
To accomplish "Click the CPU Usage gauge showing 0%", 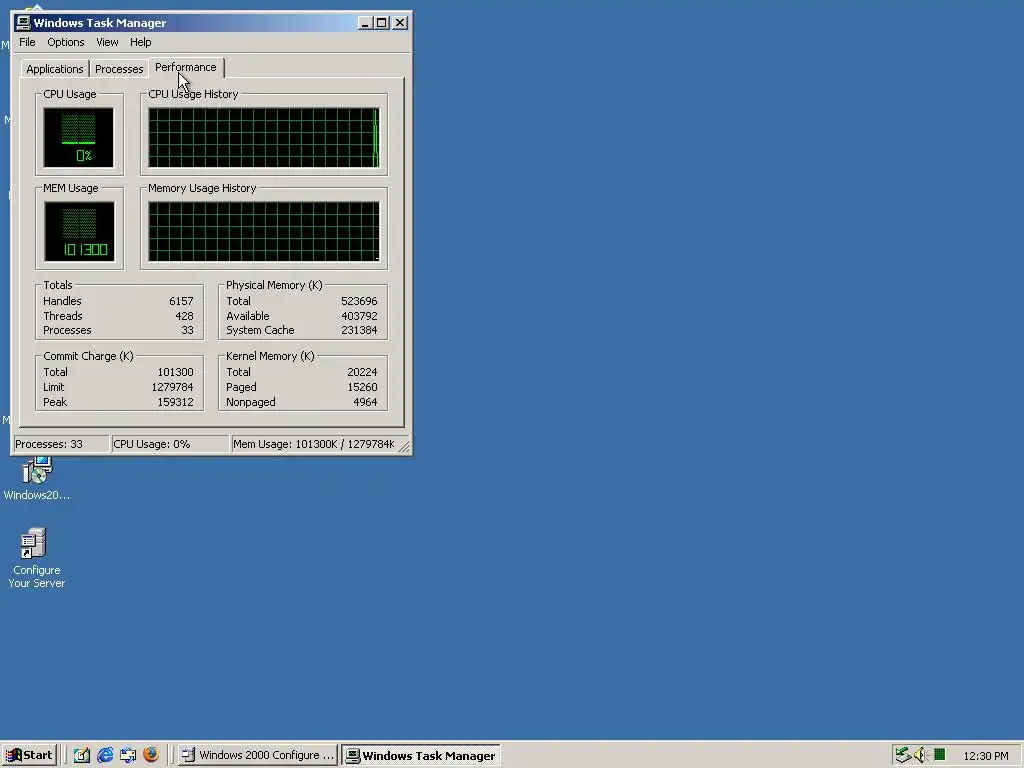I will tap(78, 138).
